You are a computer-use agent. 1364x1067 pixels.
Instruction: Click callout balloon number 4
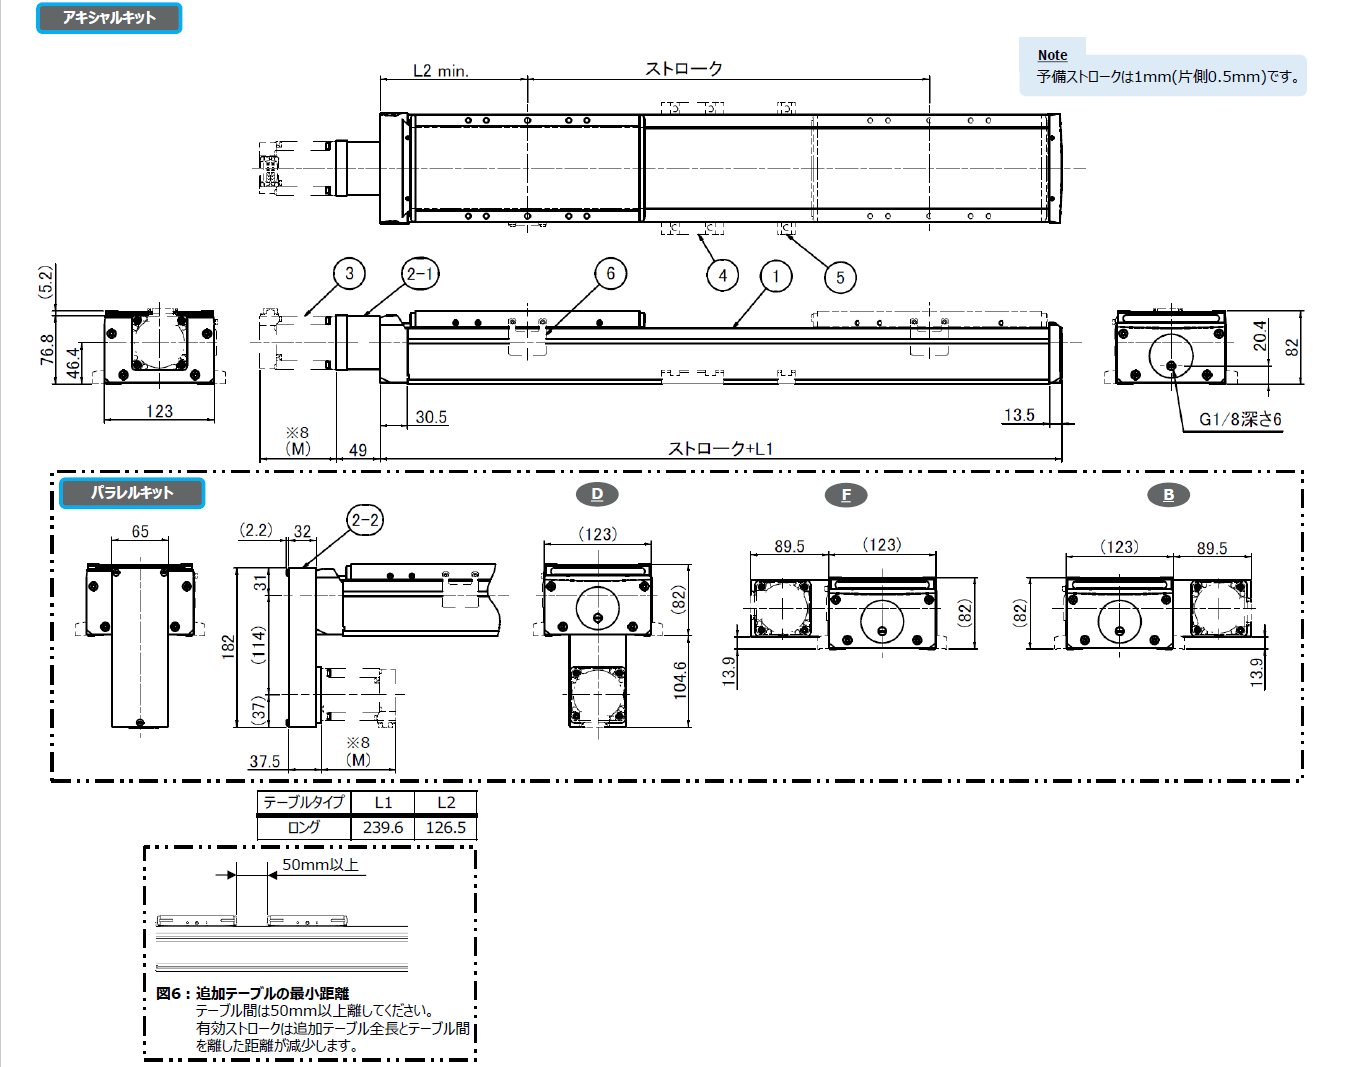pos(722,276)
